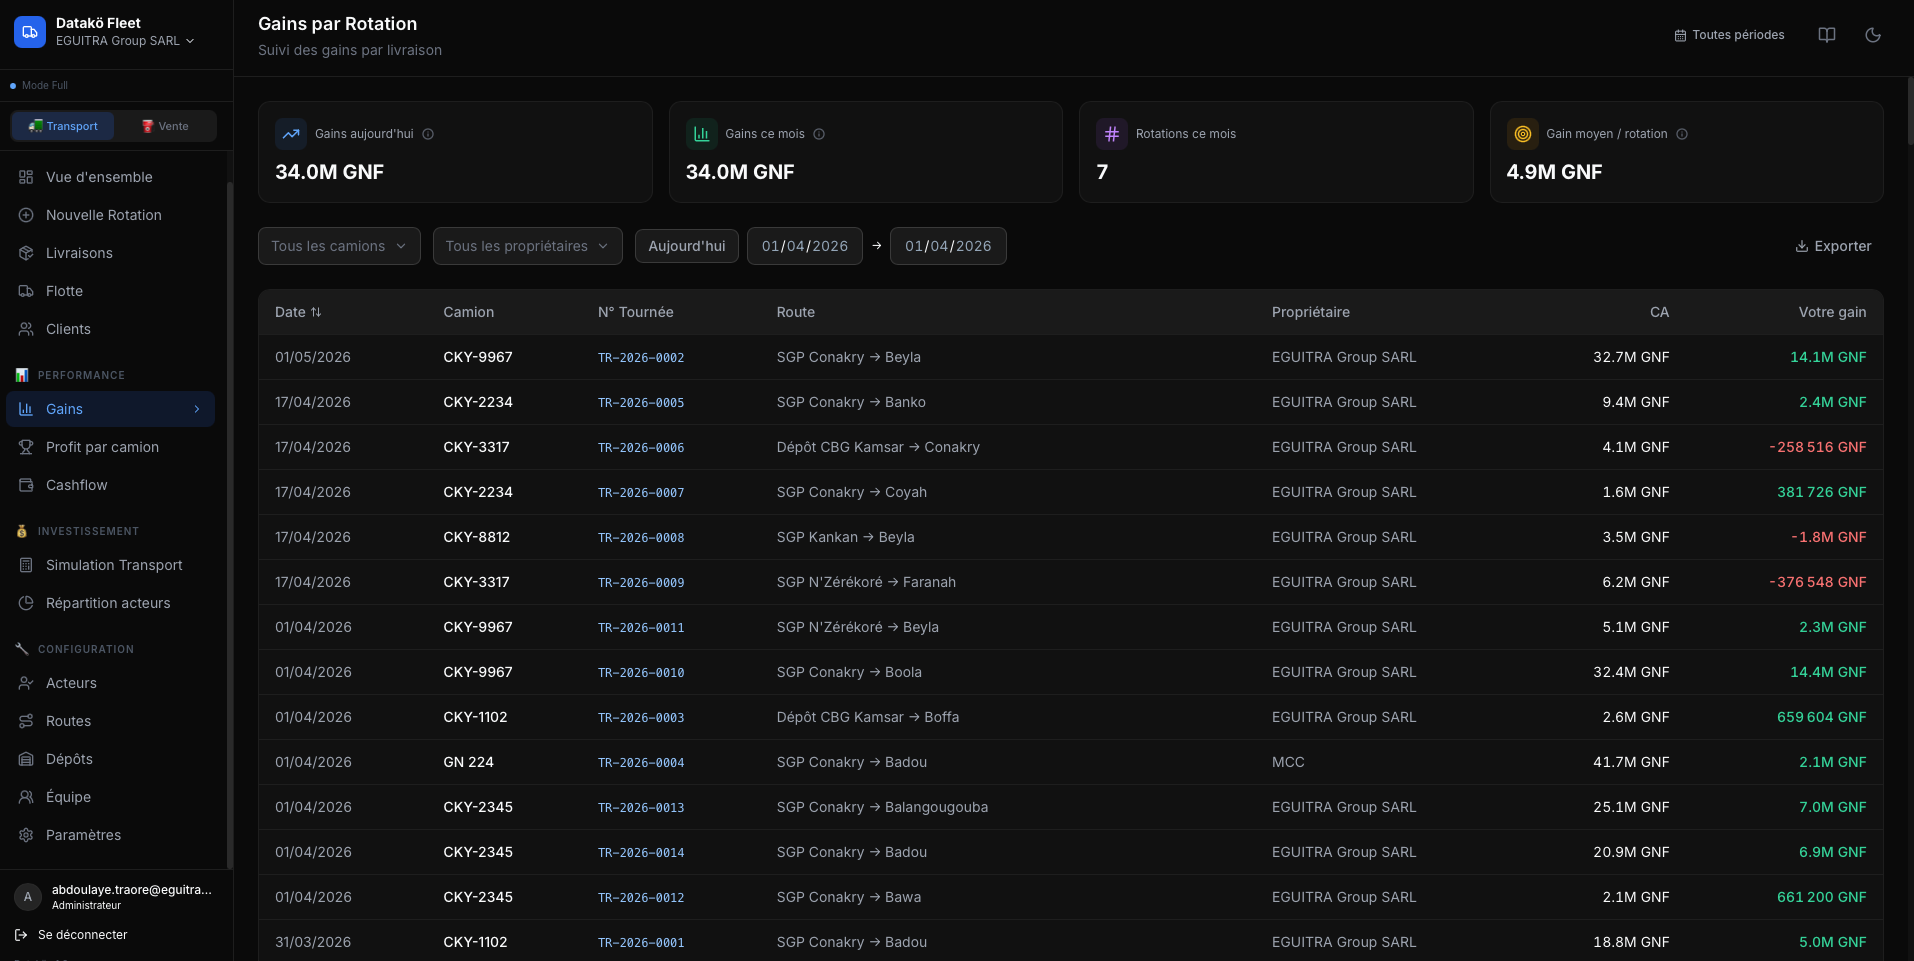The image size is (1914, 961).
Task: Expand the Tous les camions dropdown
Action: click(338, 246)
